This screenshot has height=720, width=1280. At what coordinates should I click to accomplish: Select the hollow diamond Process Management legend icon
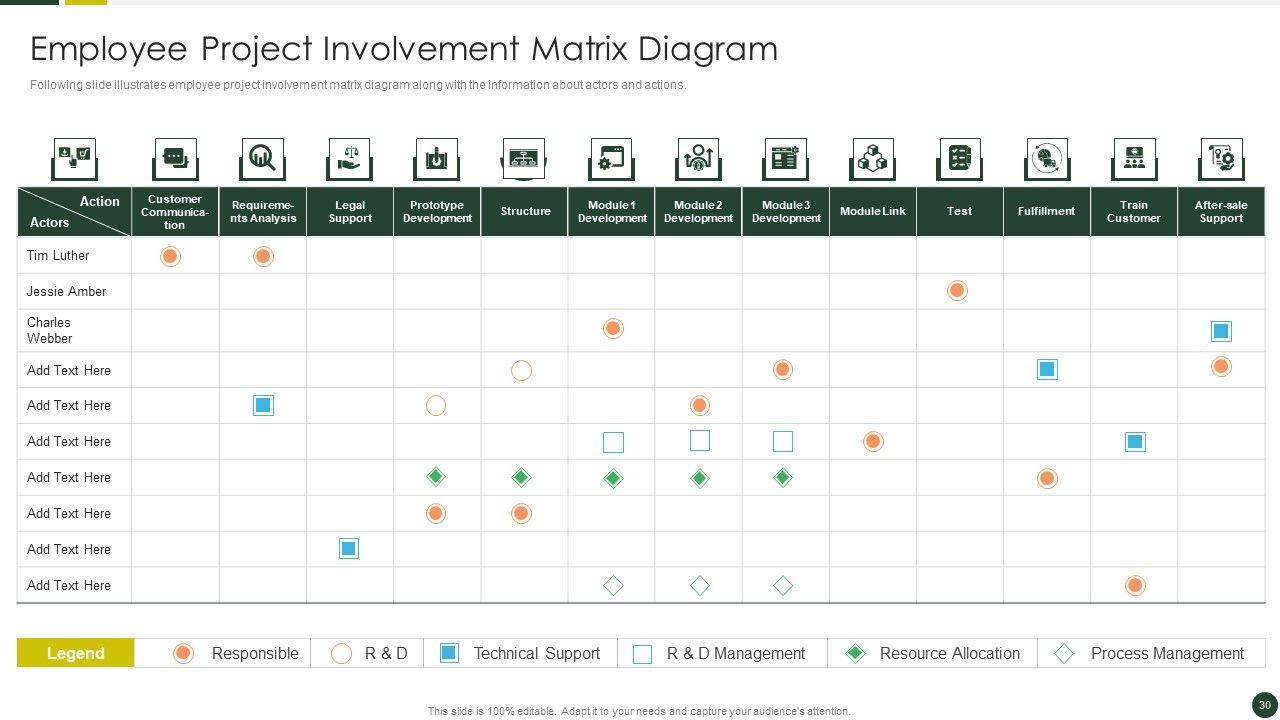(1064, 654)
